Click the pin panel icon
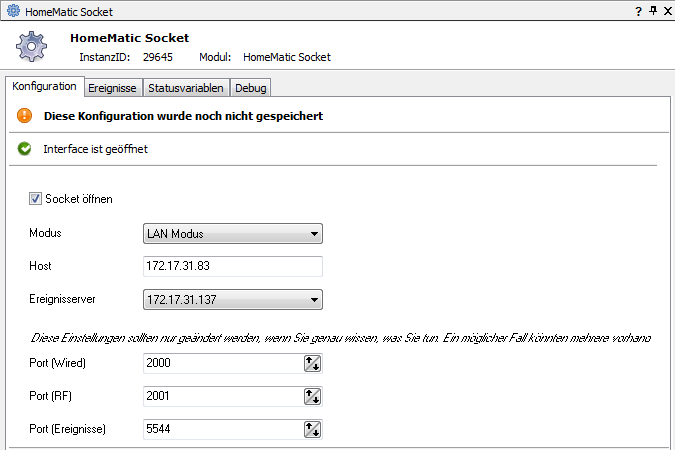The image size is (675, 450). (x=652, y=11)
